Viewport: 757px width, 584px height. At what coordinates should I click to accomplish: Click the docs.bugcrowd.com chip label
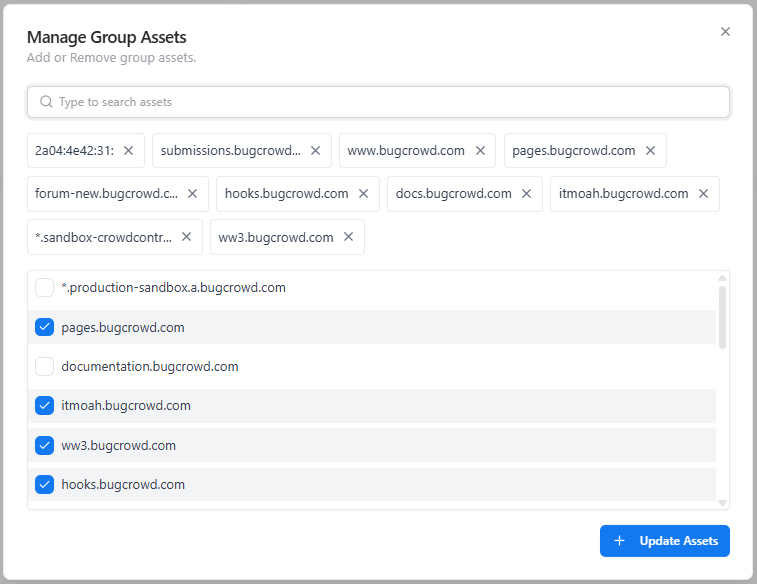tap(453, 194)
